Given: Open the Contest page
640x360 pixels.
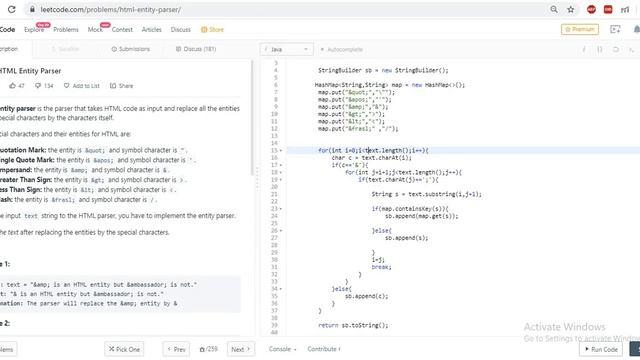Looking at the screenshot, I should (x=122, y=29).
